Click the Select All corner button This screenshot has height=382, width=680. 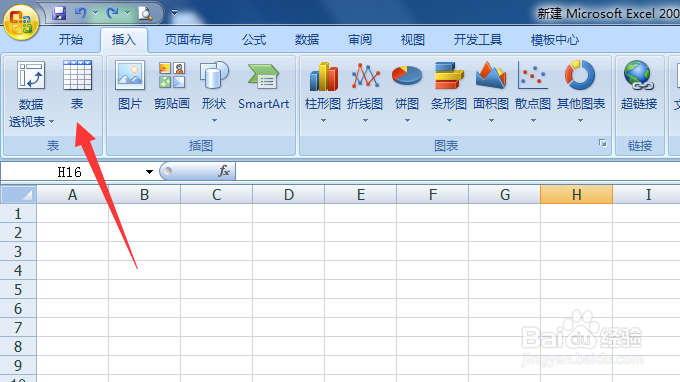click(18, 194)
